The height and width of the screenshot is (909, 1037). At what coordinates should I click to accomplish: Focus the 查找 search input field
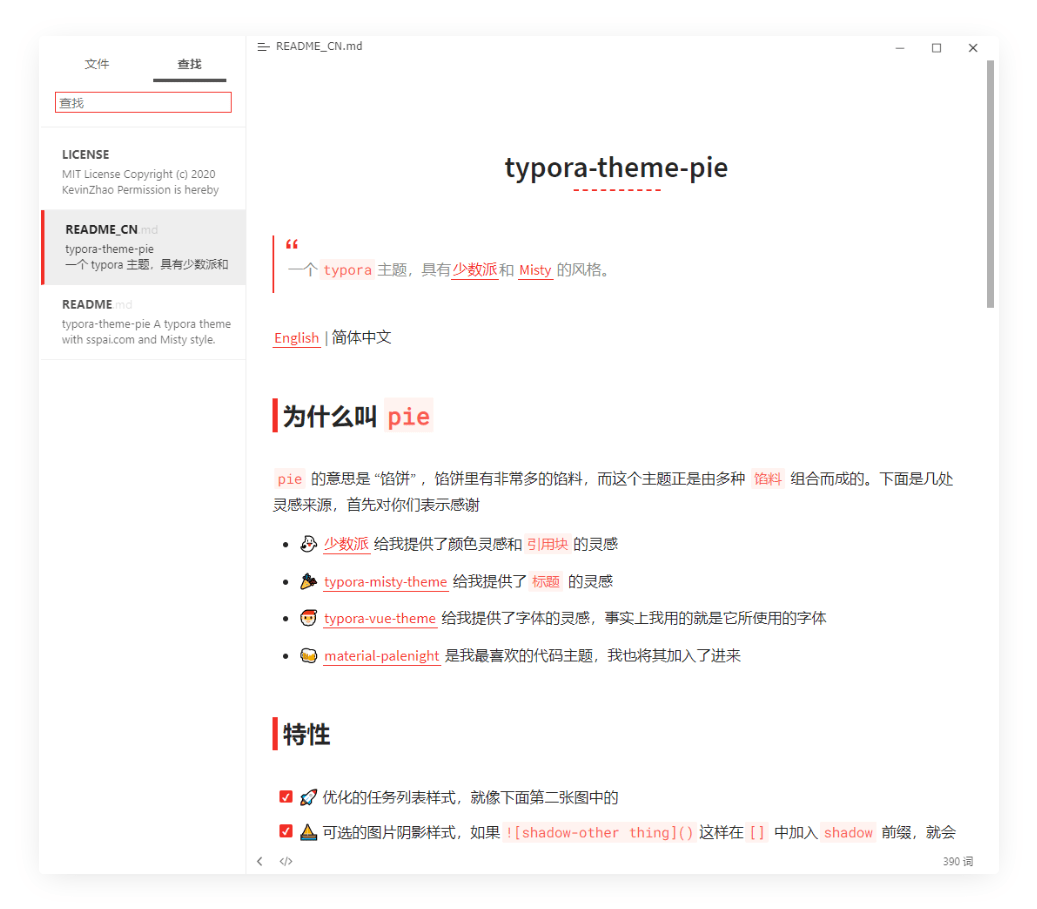143,103
